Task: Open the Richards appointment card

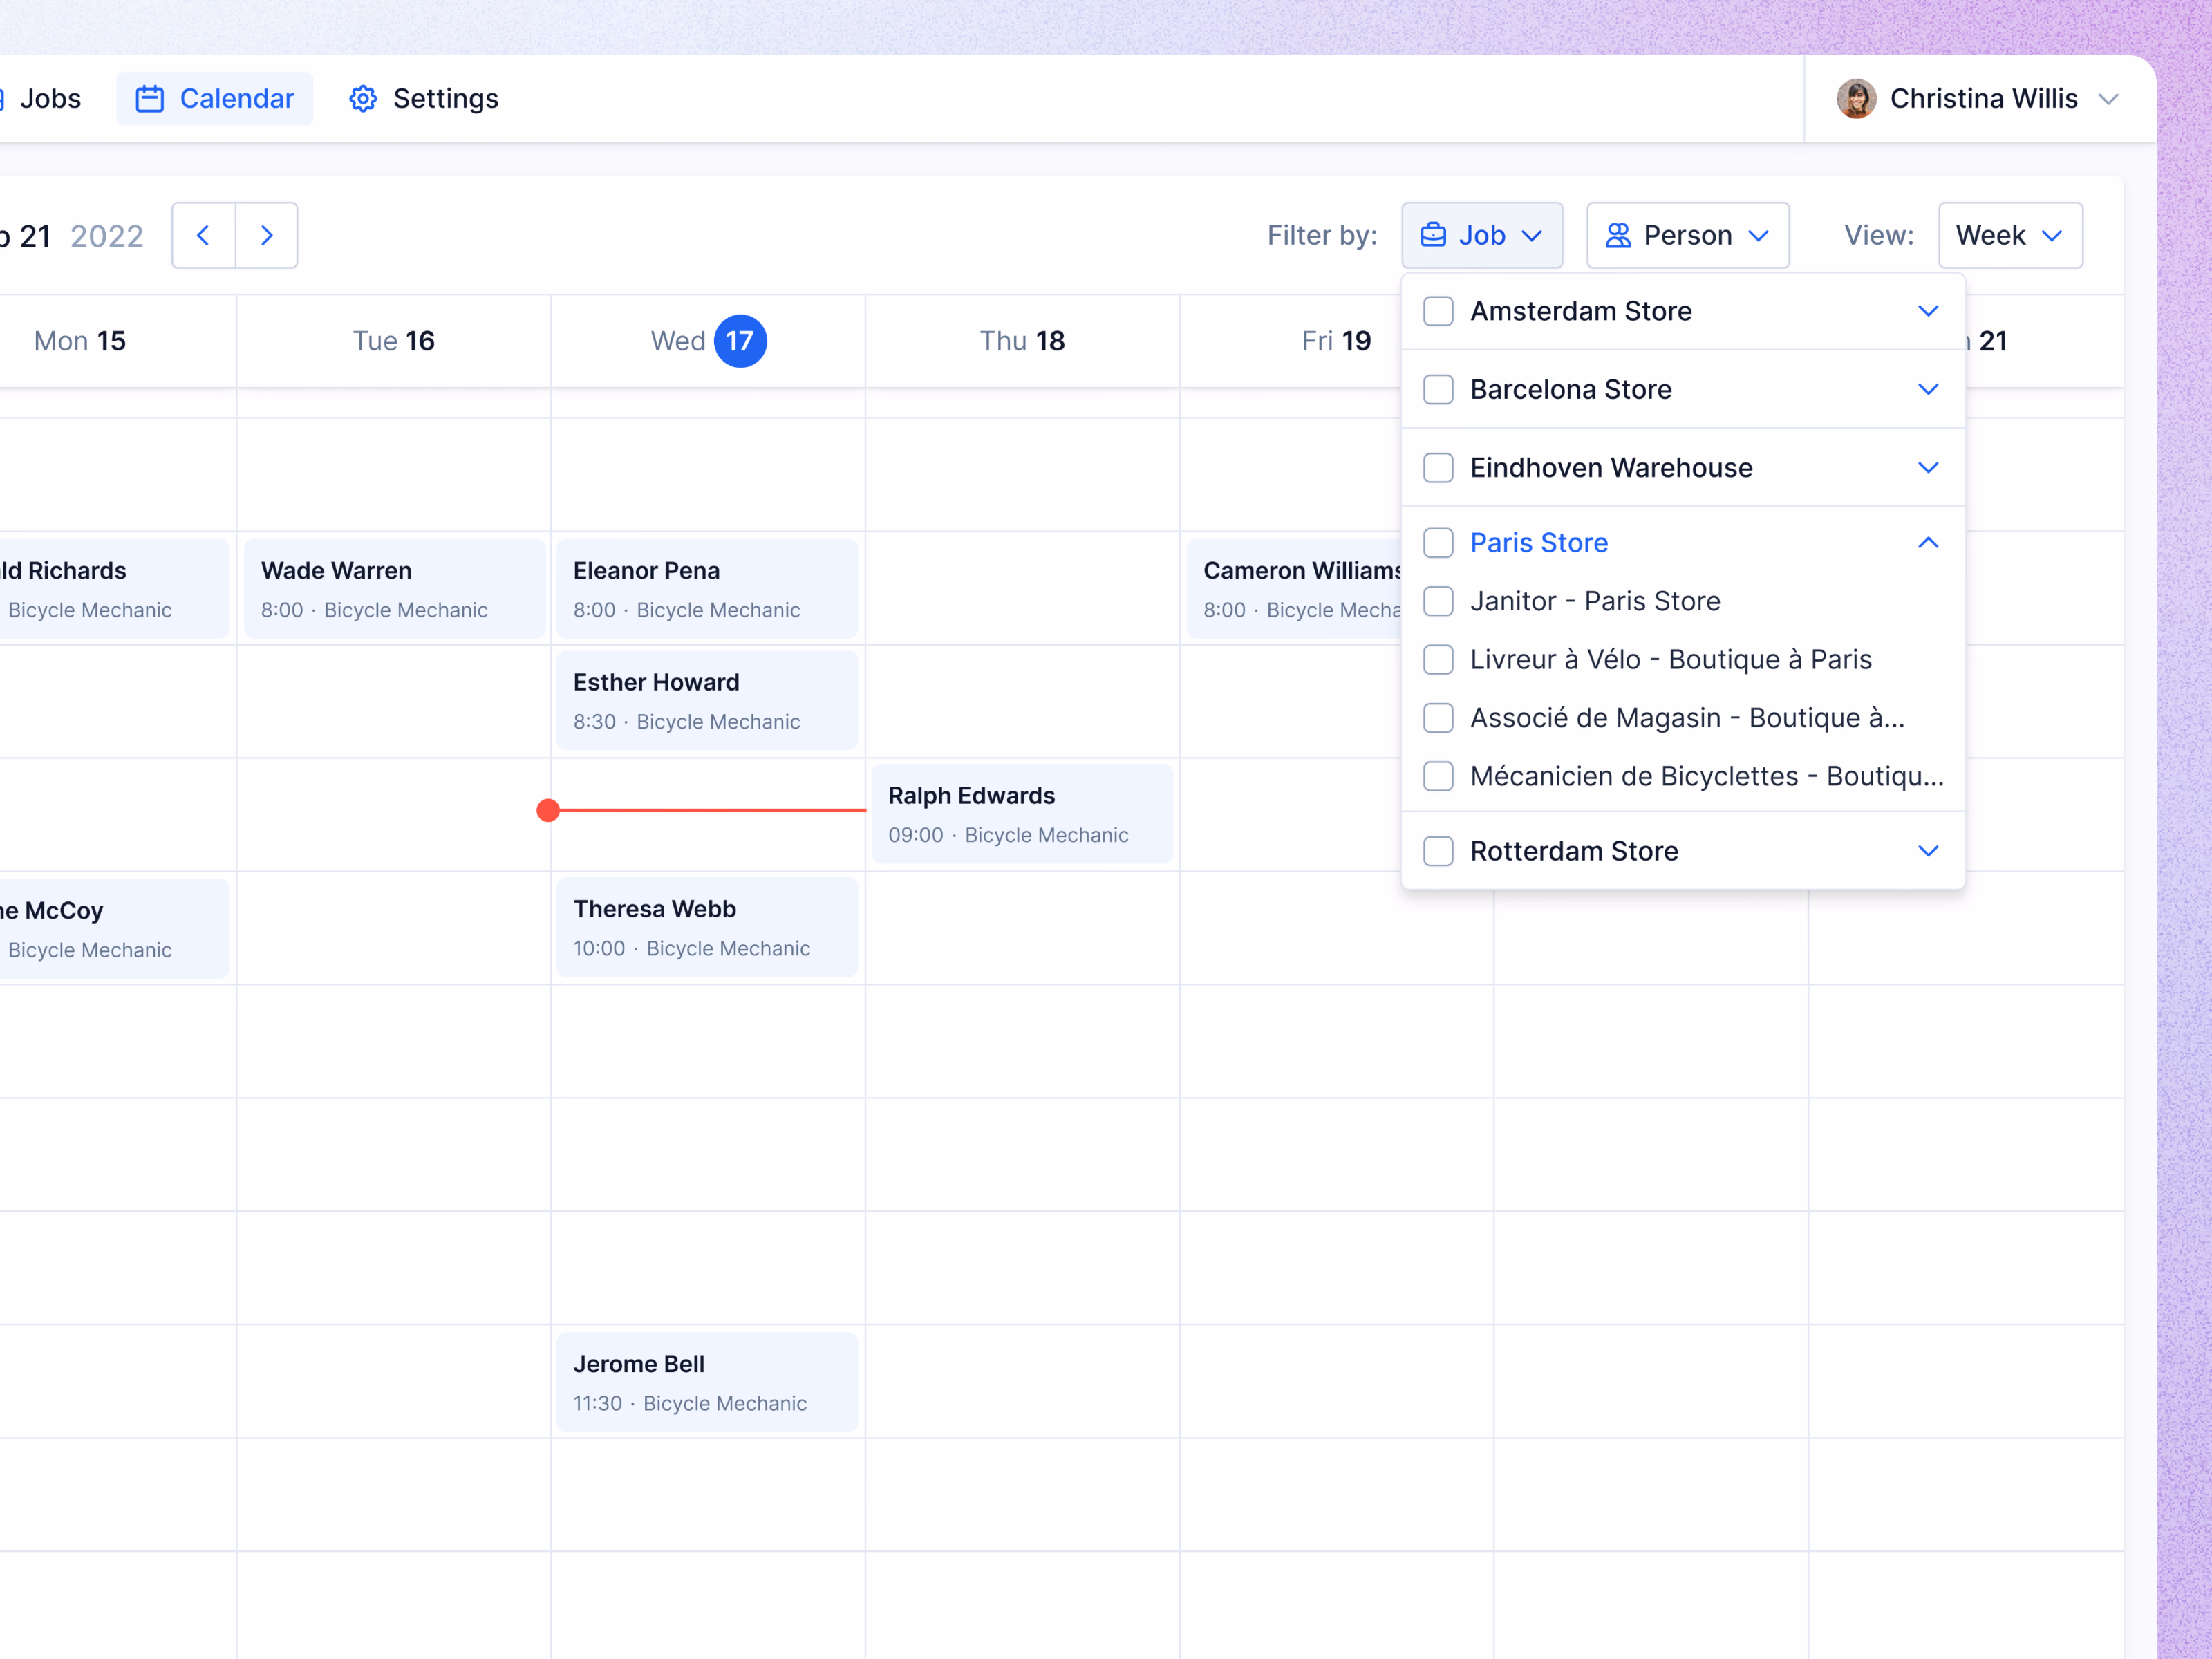Action: click(x=114, y=589)
